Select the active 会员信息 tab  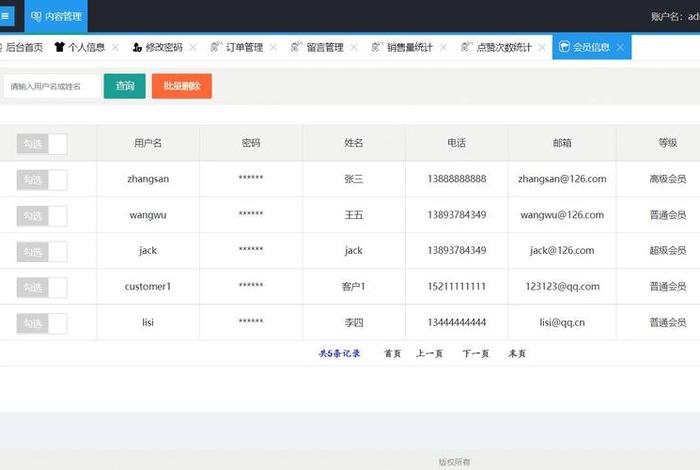coord(591,47)
